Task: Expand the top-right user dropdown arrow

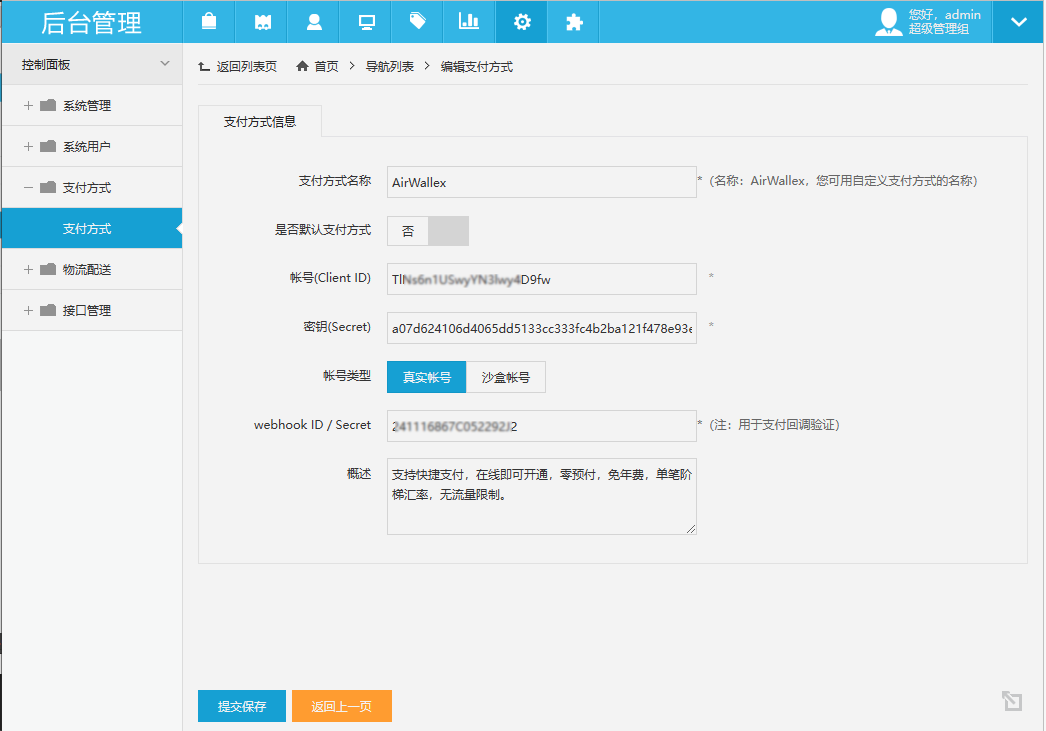Action: 1019,22
